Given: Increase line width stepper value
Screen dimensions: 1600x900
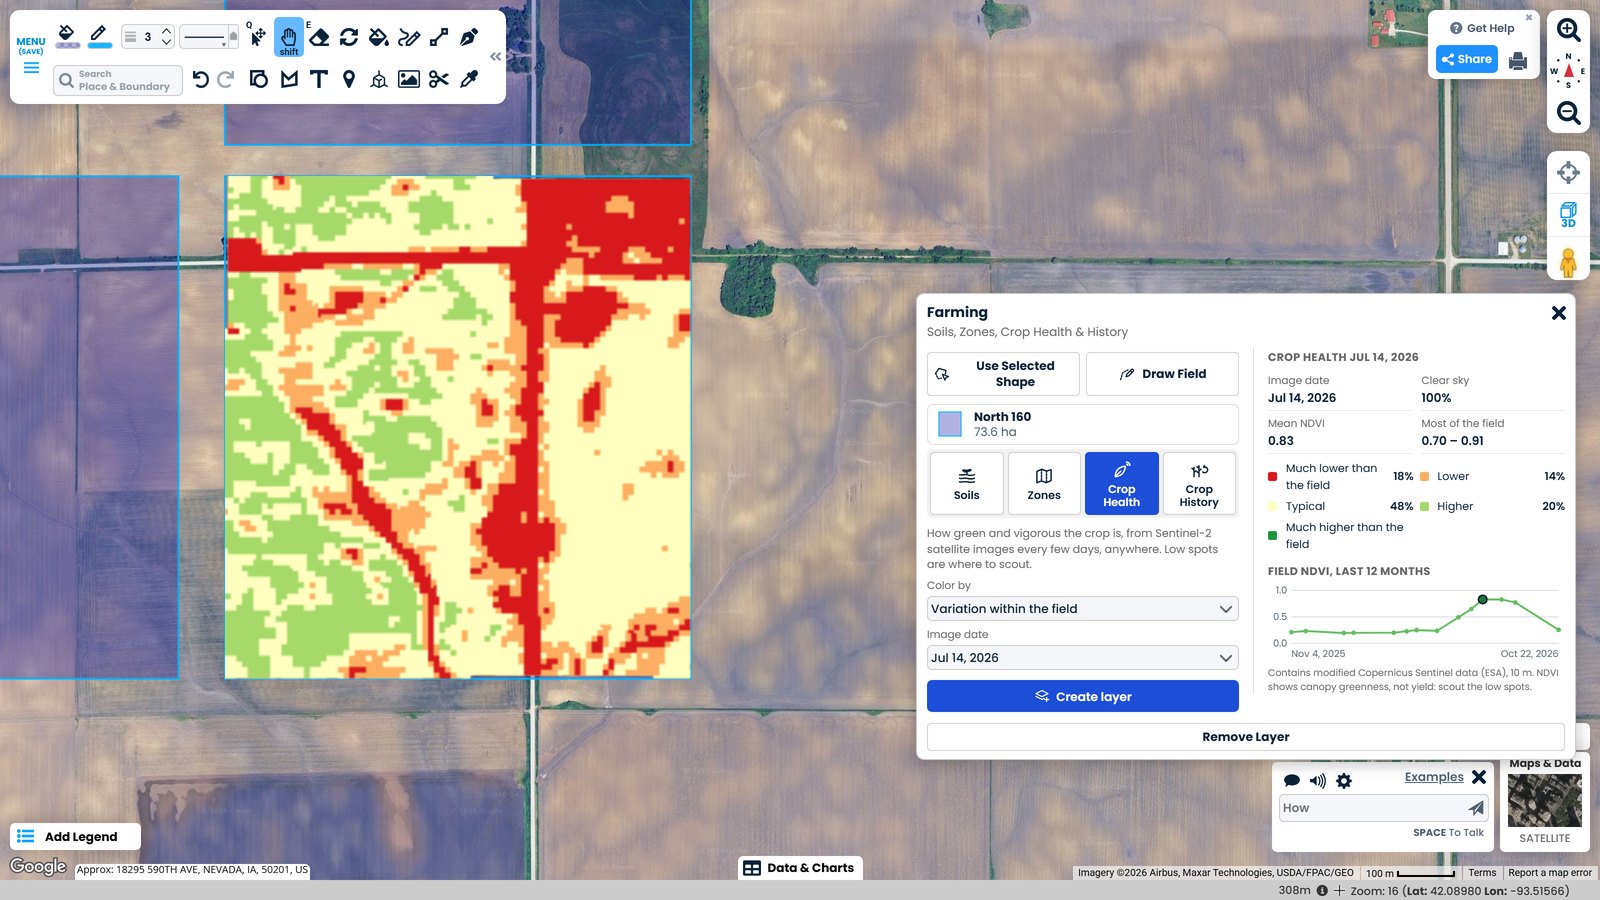Looking at the screenshot, I should click(167, 31).
